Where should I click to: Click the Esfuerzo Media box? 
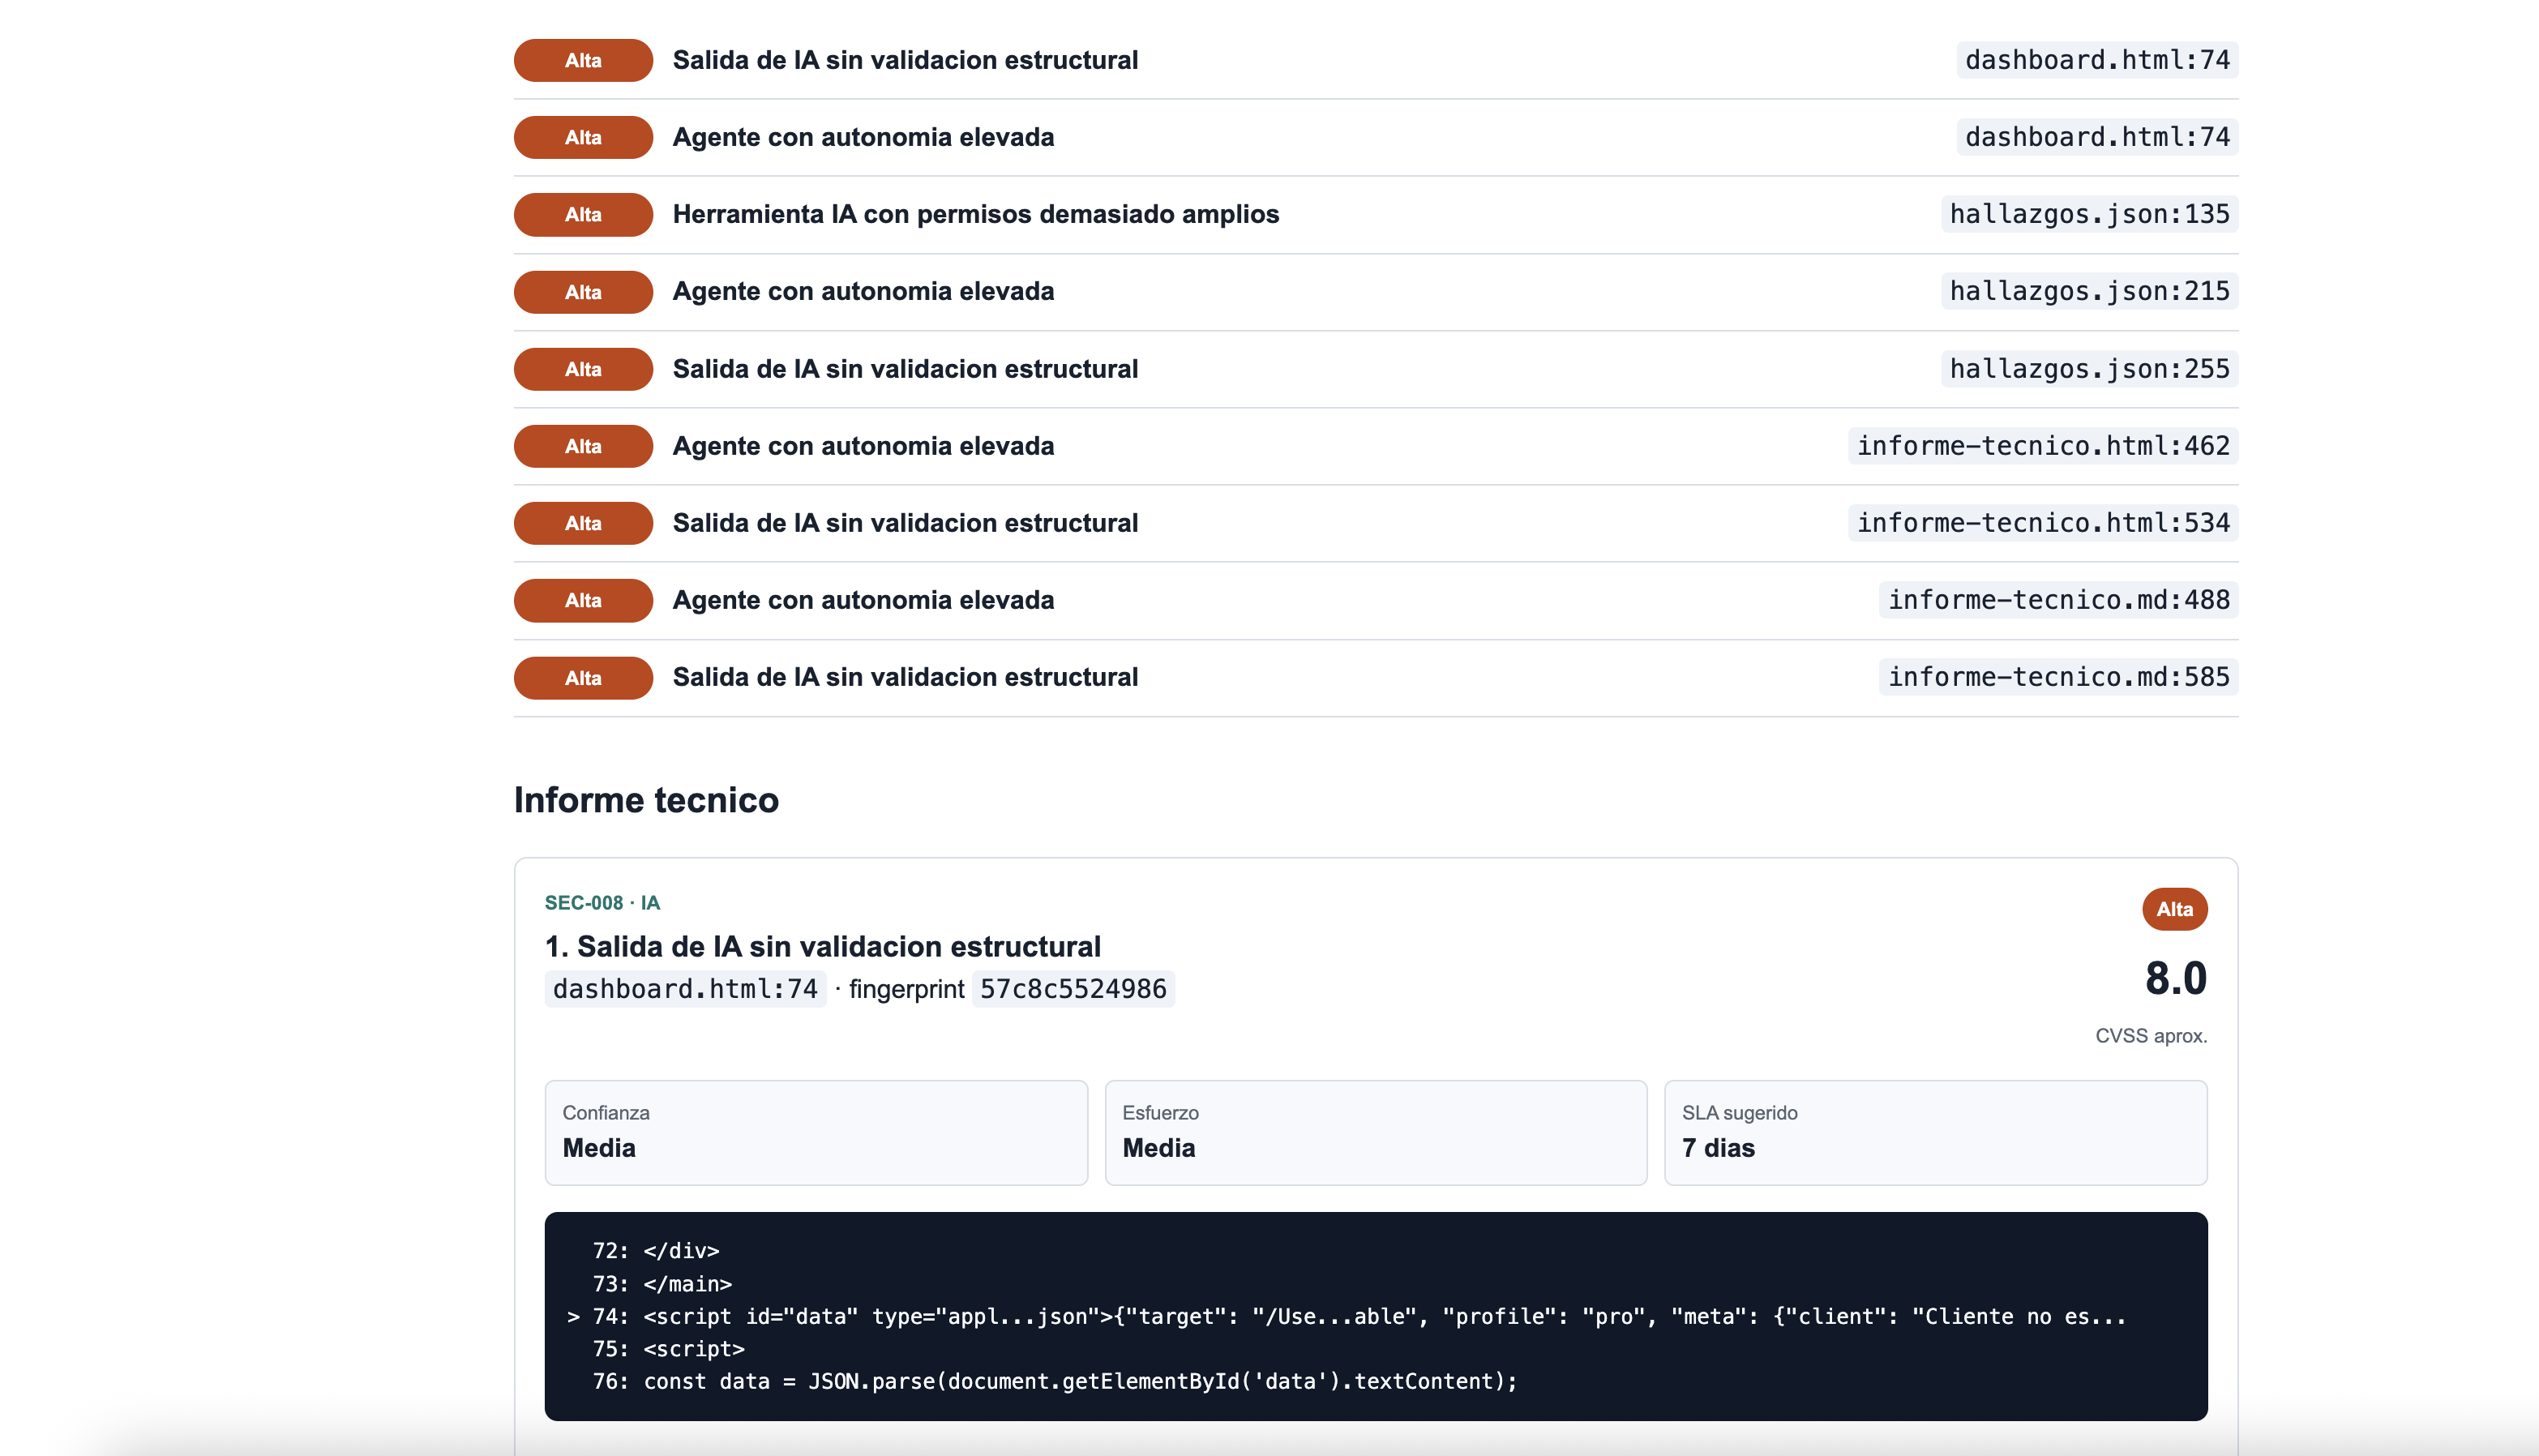(1376, 1133)
